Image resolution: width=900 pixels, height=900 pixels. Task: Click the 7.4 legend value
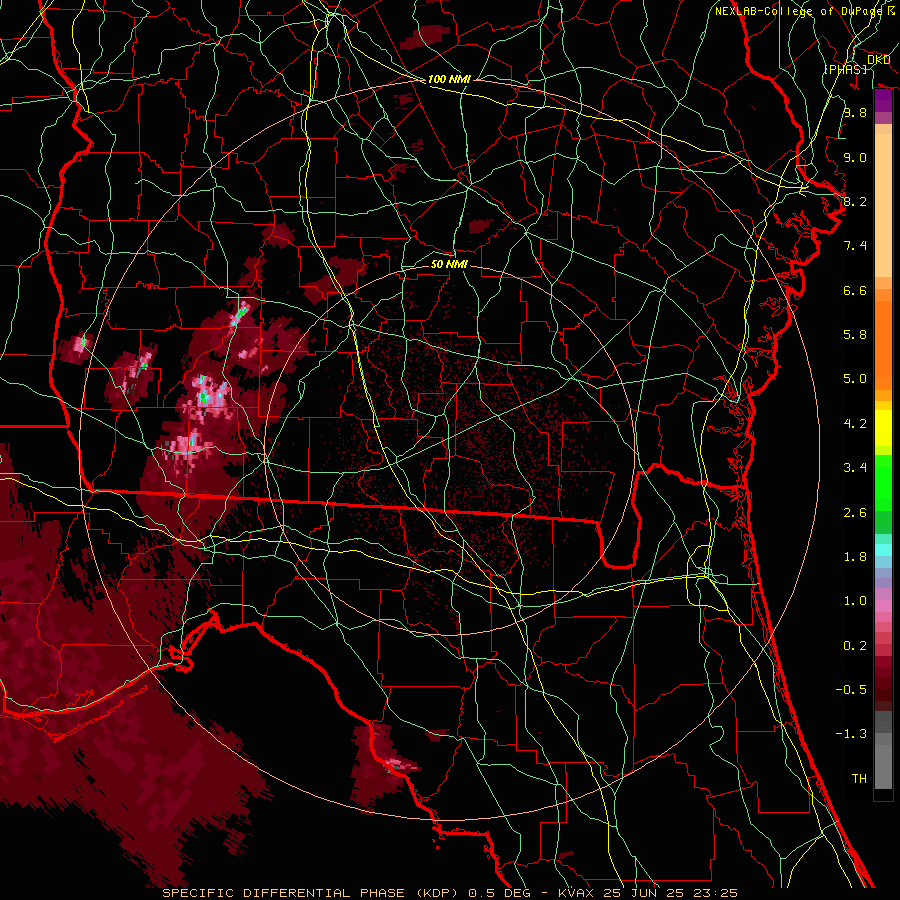855,246
